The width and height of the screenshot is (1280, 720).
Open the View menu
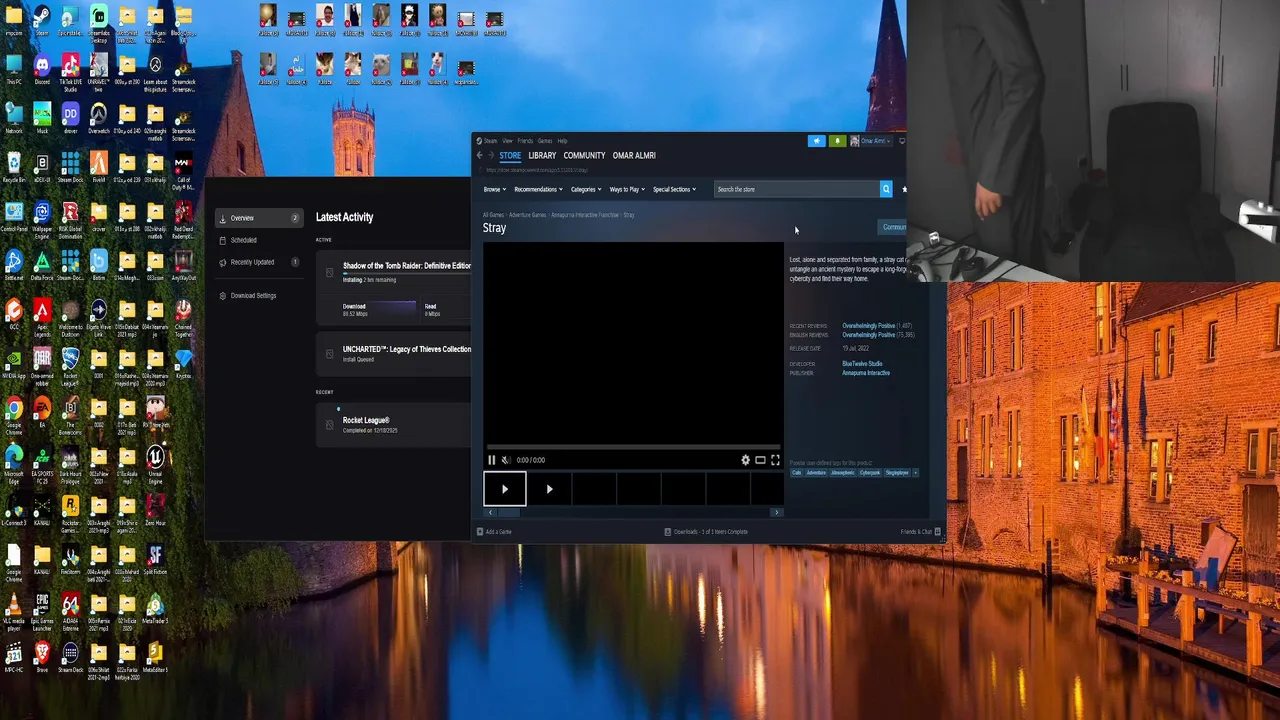pyautogui.click(x=507, y=141)
